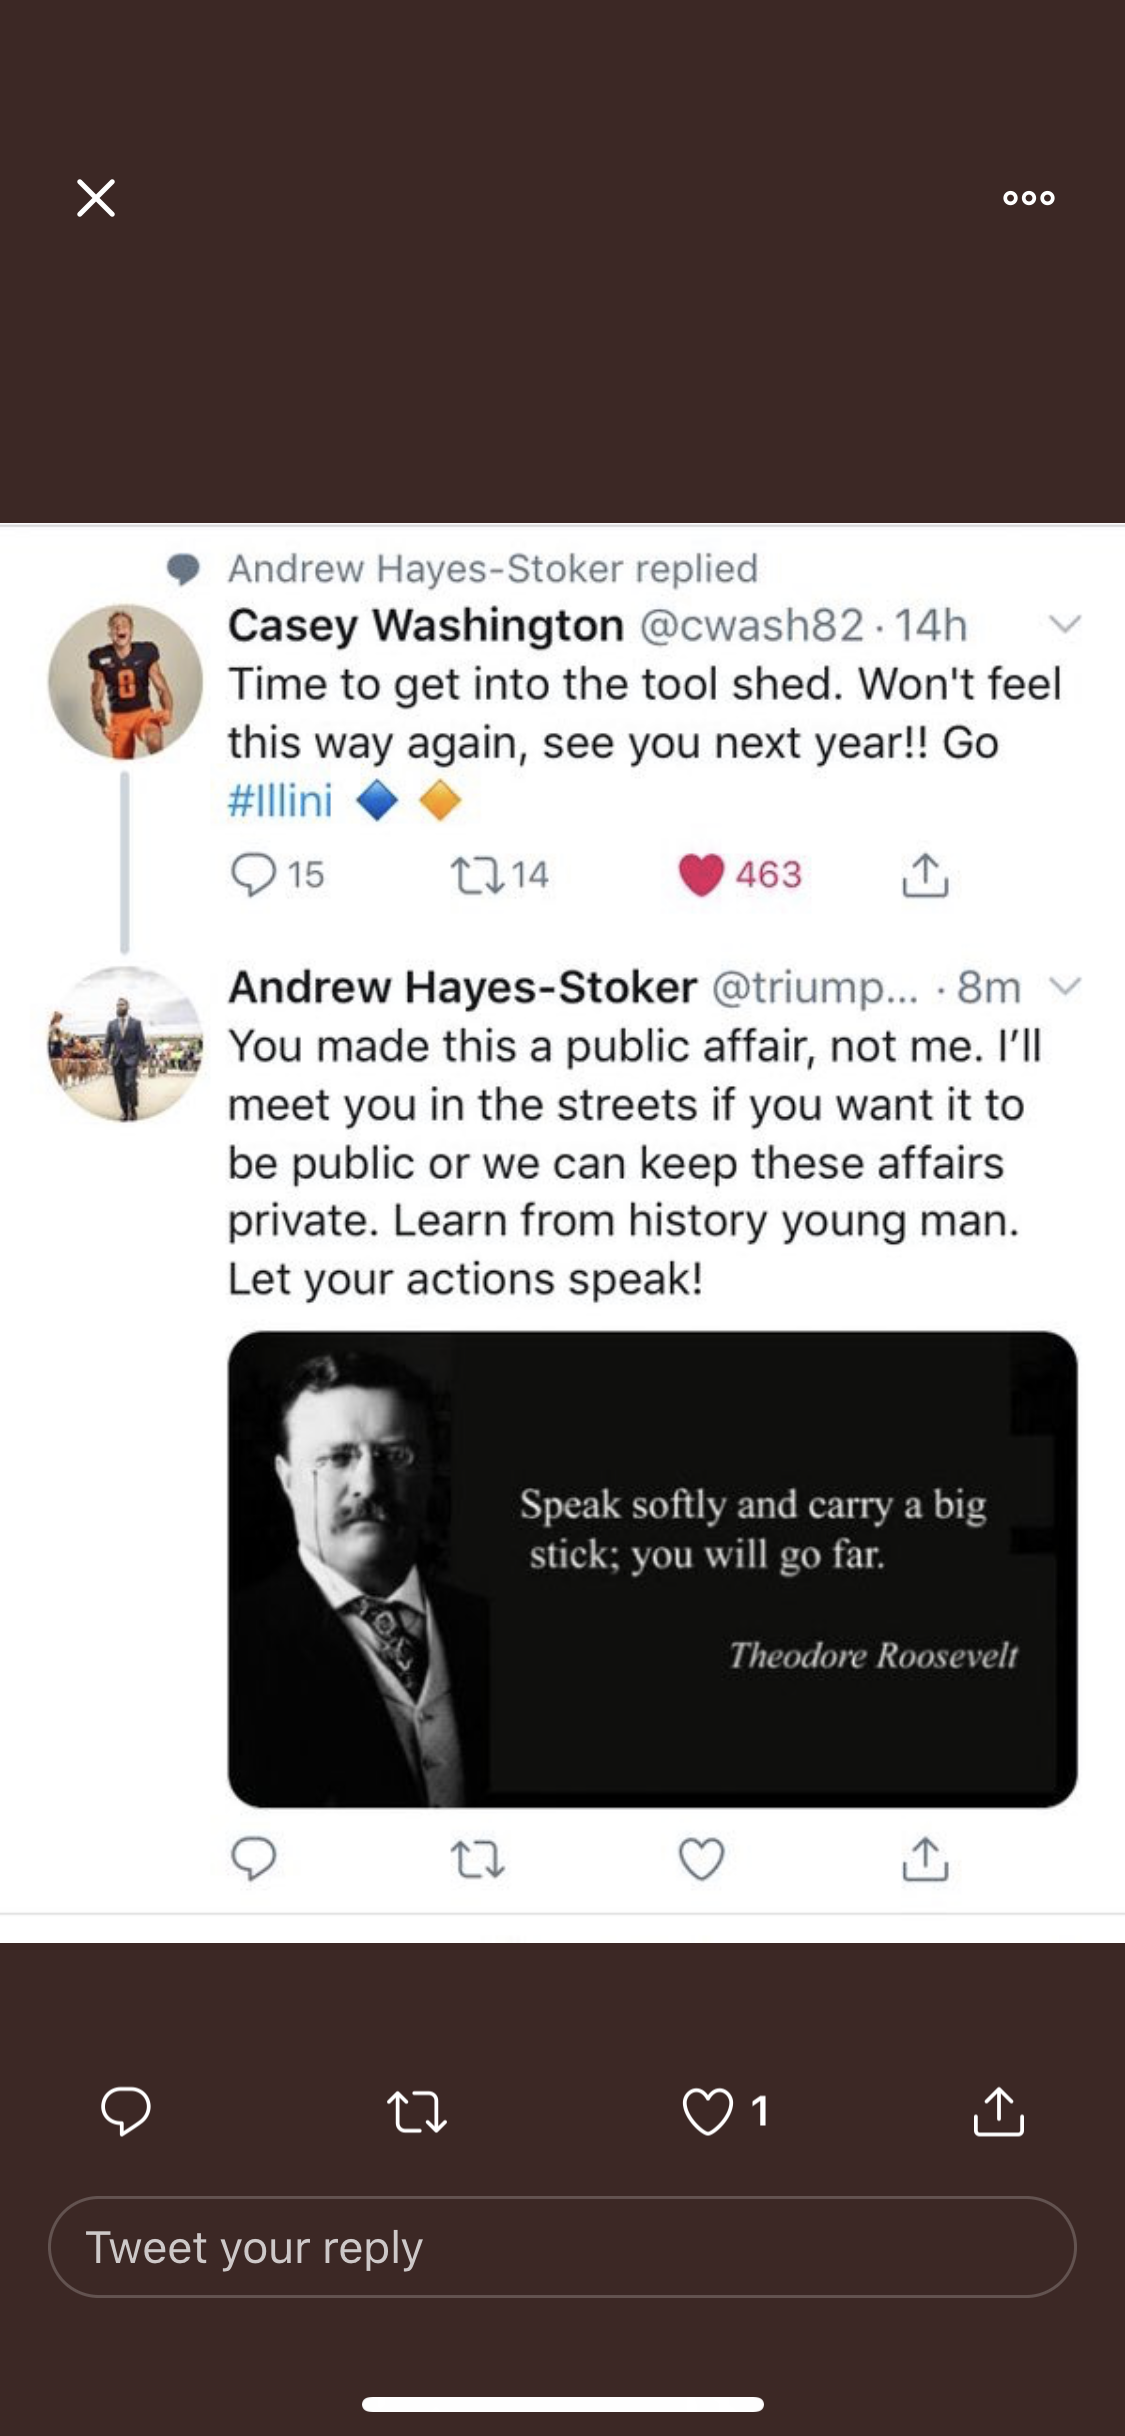Tap the bottom bar reply icon
Viewport: 1125px width, 2436px height.
pyautogui.click(x=126, y=2111)
